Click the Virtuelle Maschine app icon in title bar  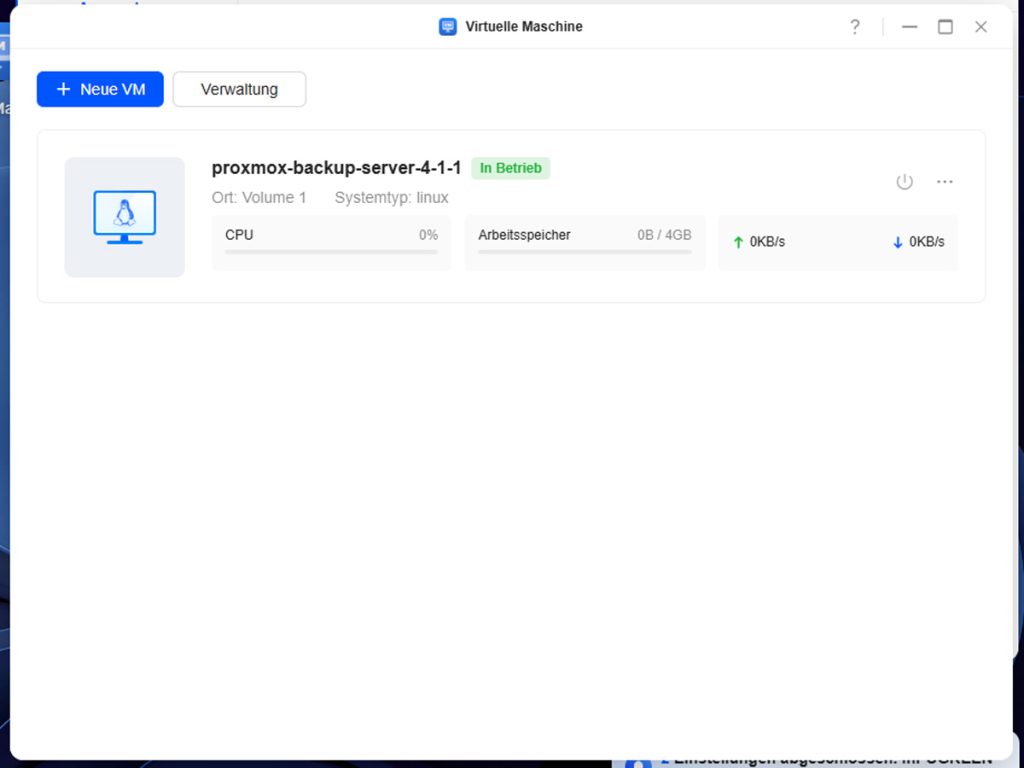pos(448,27)
